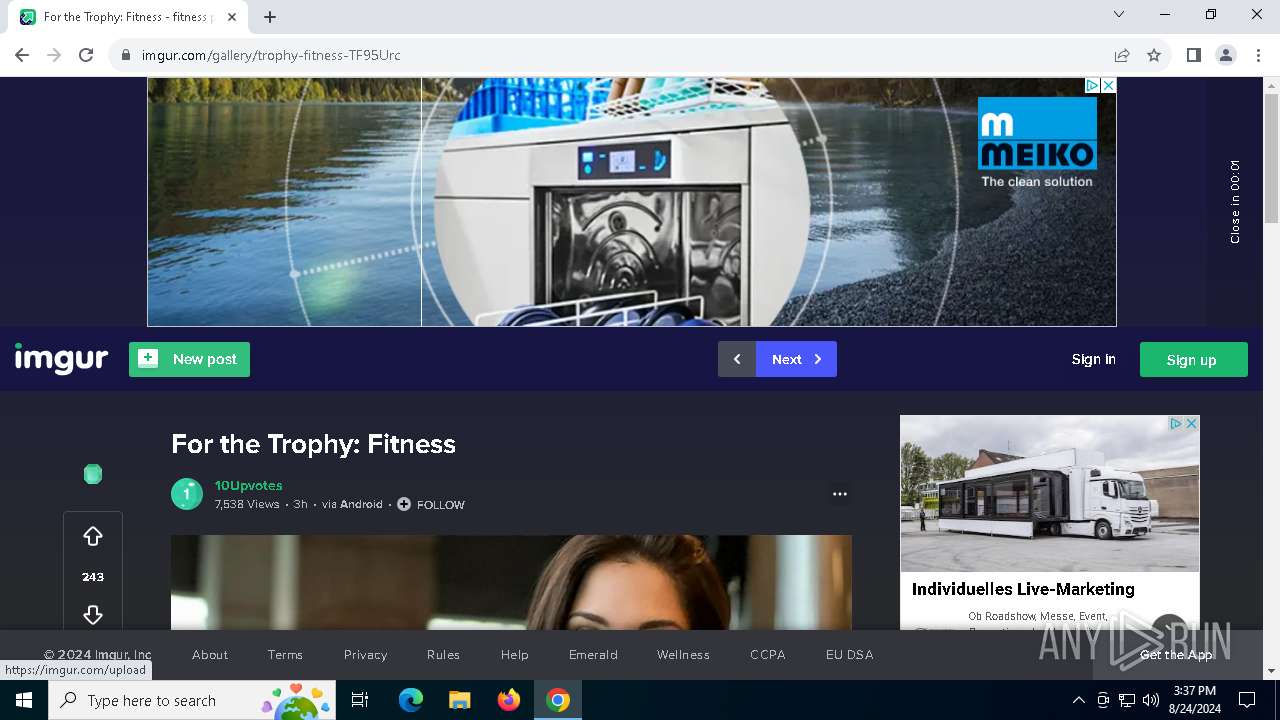Close the For the Trophy tab
1280x720 pixels.
232,17
